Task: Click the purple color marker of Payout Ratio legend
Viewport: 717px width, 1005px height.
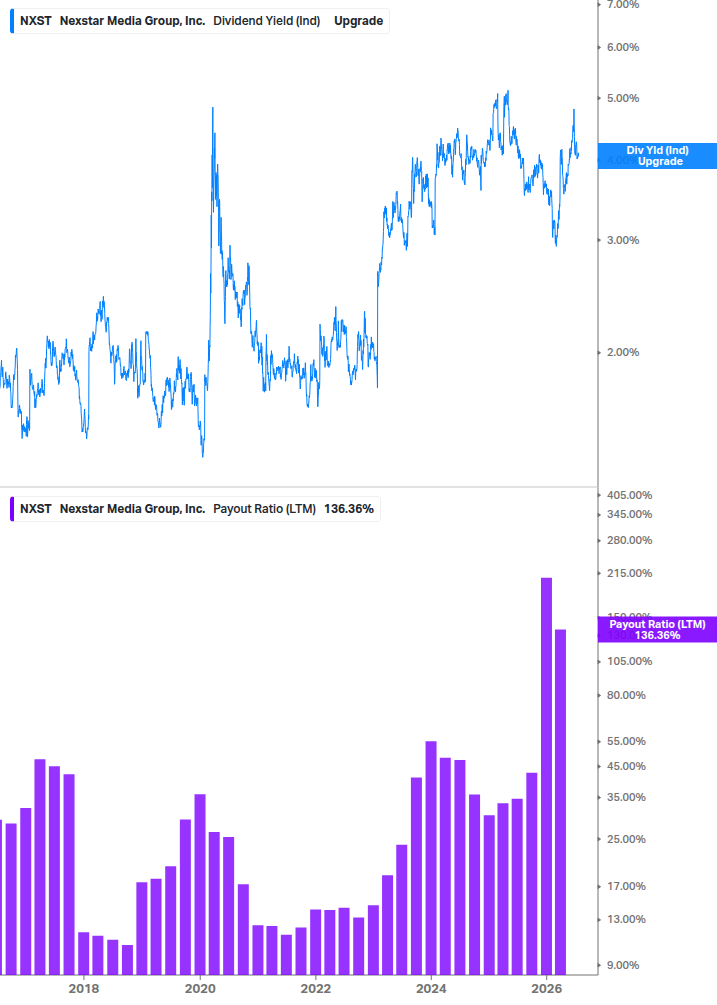Action: point(12,509)
